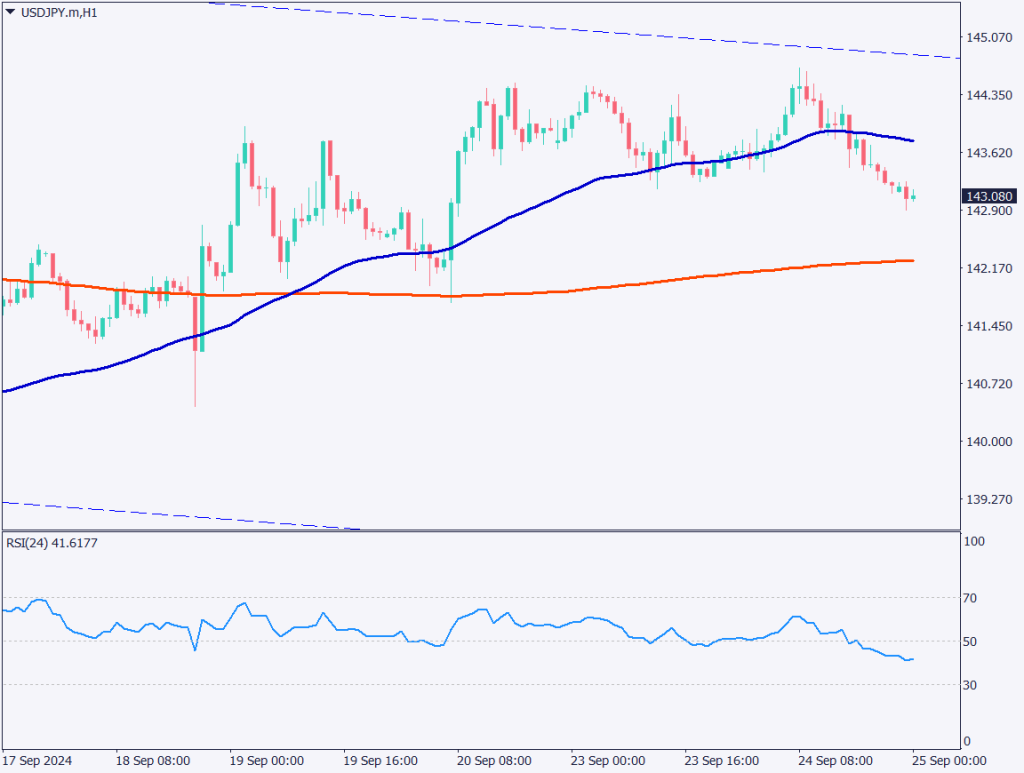
Task: Click the 140.000 price scale label
Action: click(989, 442)
